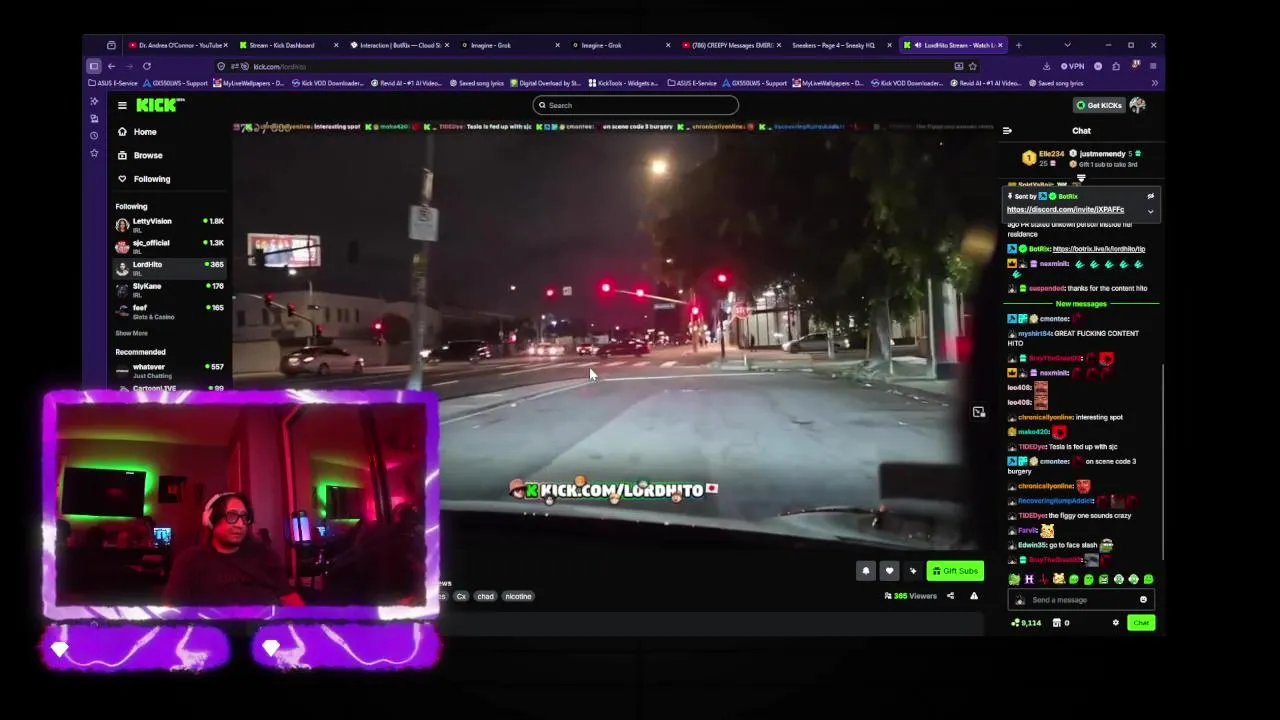Open browser downloads icon

[x=1046, y=66]
